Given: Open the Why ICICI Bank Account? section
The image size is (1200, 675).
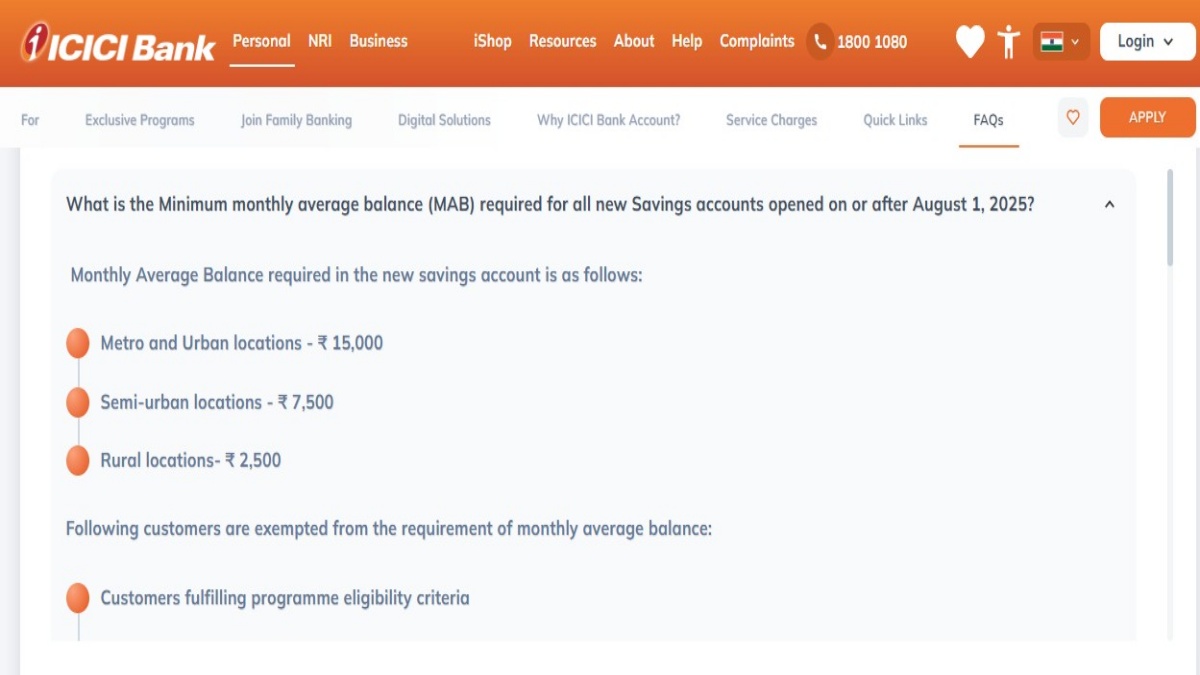Looking at the screenshot, I should [607, 120].
